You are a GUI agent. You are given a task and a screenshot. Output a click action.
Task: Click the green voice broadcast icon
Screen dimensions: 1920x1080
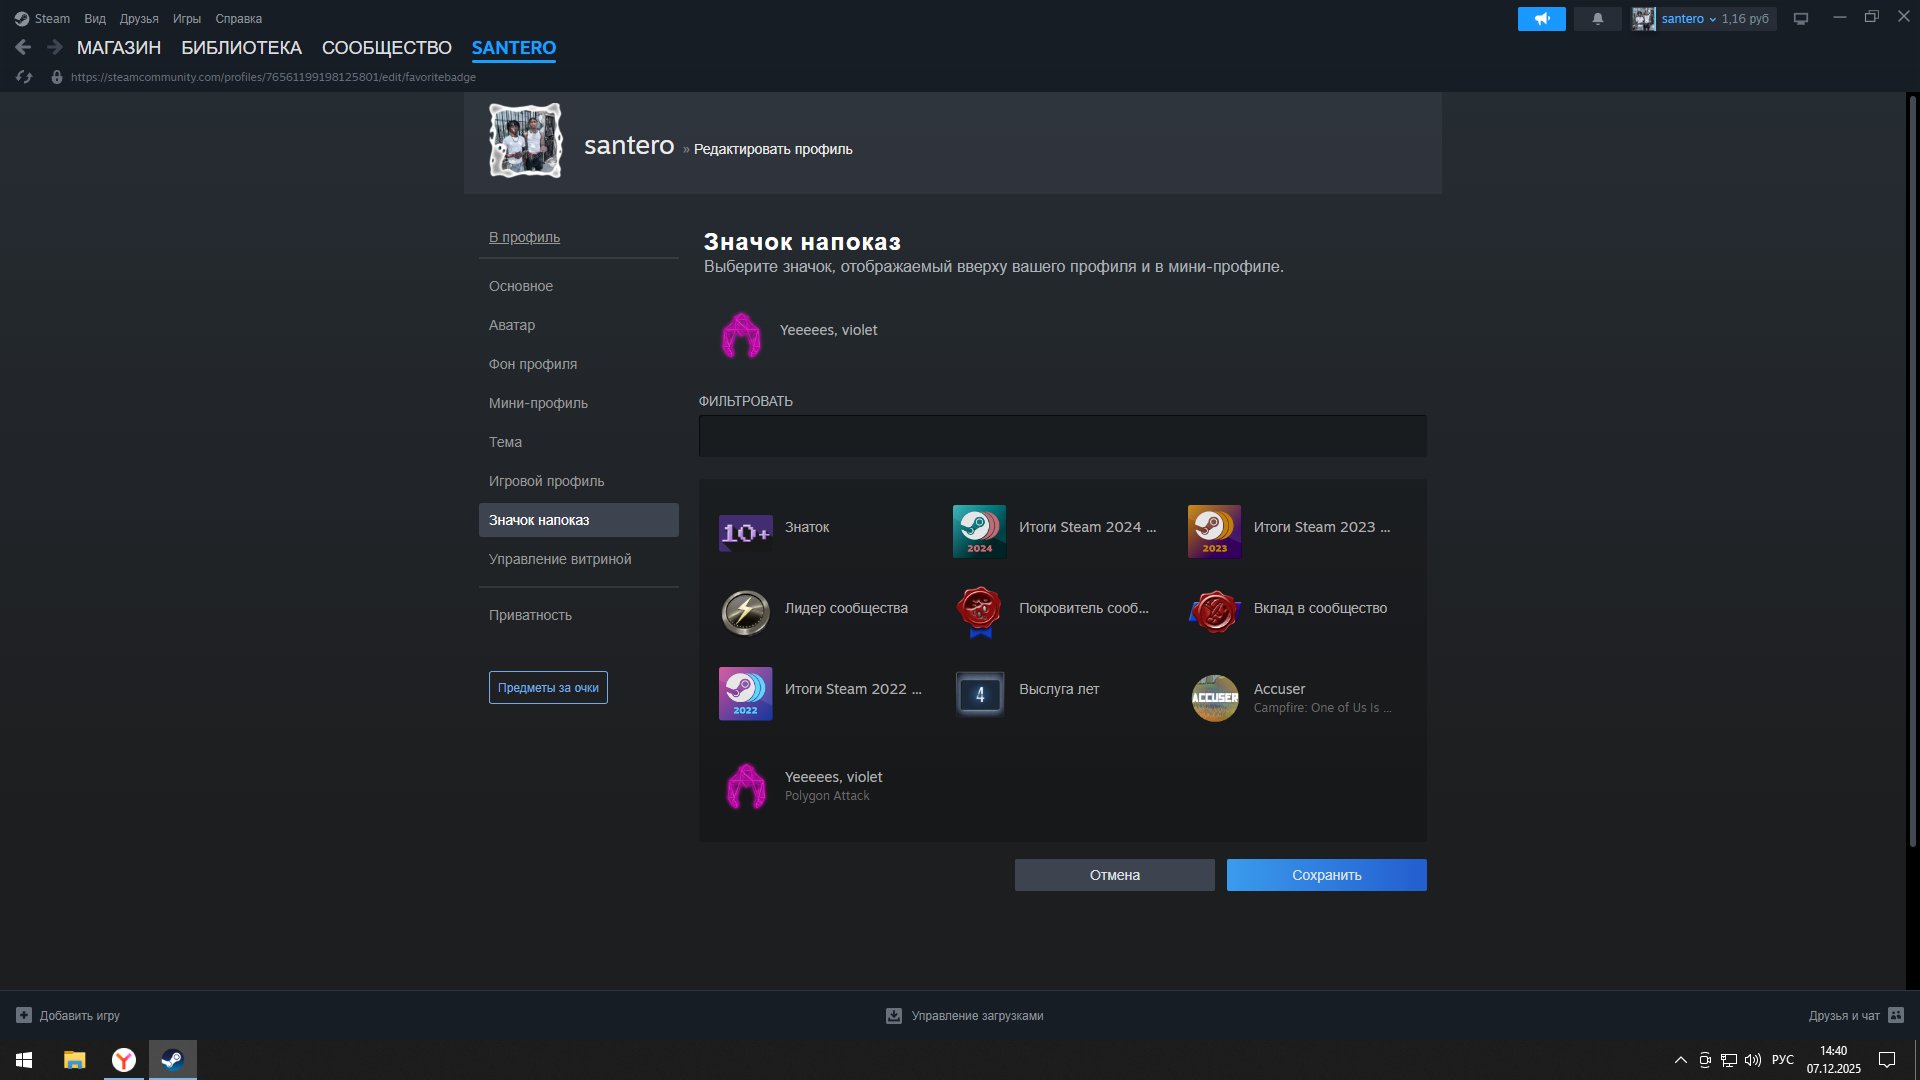[x=1541, y=18]
